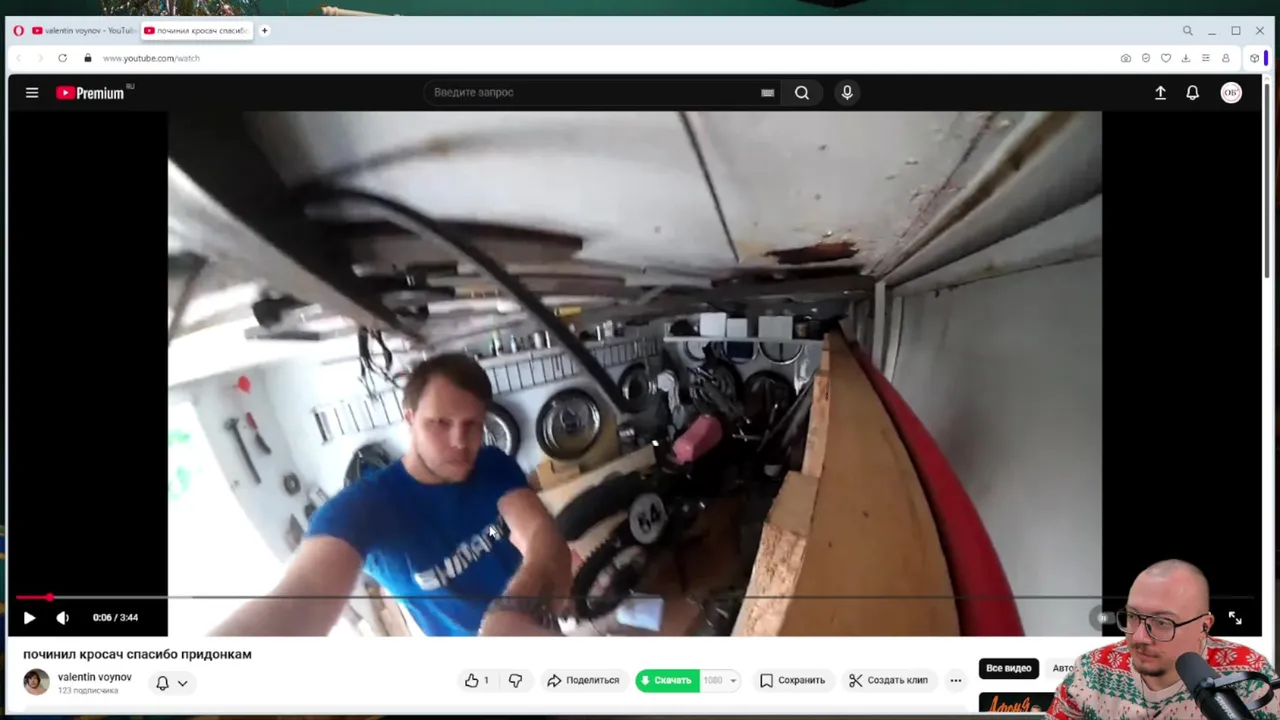
Task: Focus the Введите запрос search field
Action: click(x=595, y=93)
